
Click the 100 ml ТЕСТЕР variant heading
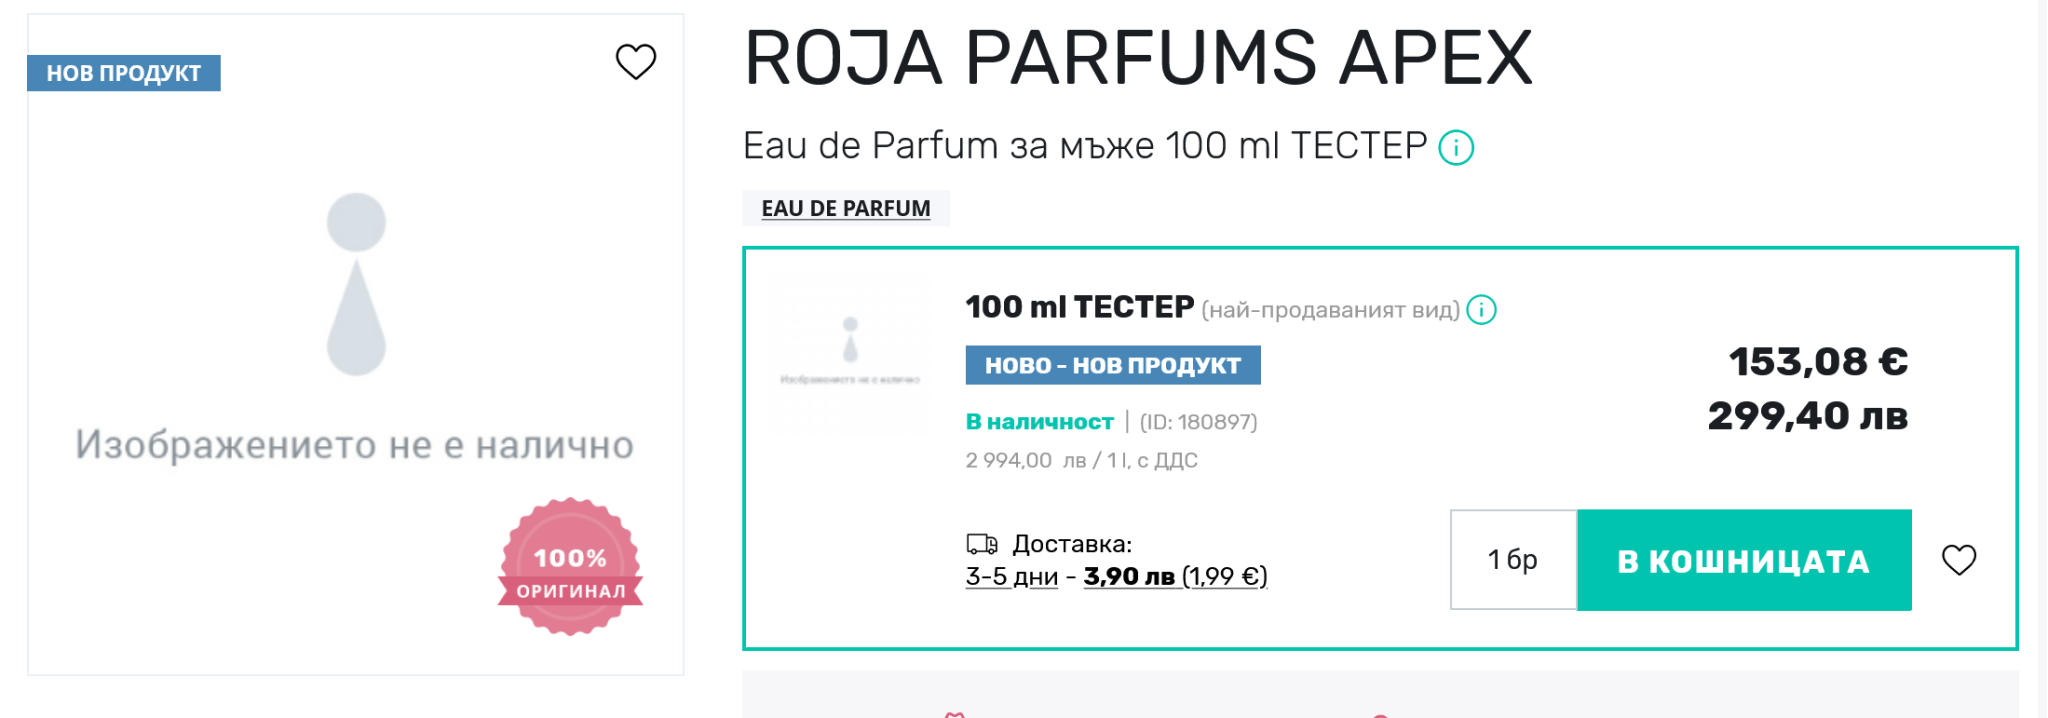click(1079, 307)
